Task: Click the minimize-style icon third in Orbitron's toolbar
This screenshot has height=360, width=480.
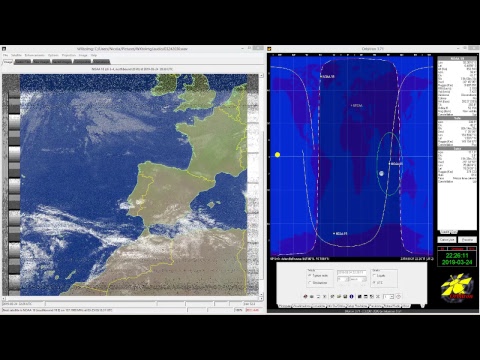Action: pos(318,296)
